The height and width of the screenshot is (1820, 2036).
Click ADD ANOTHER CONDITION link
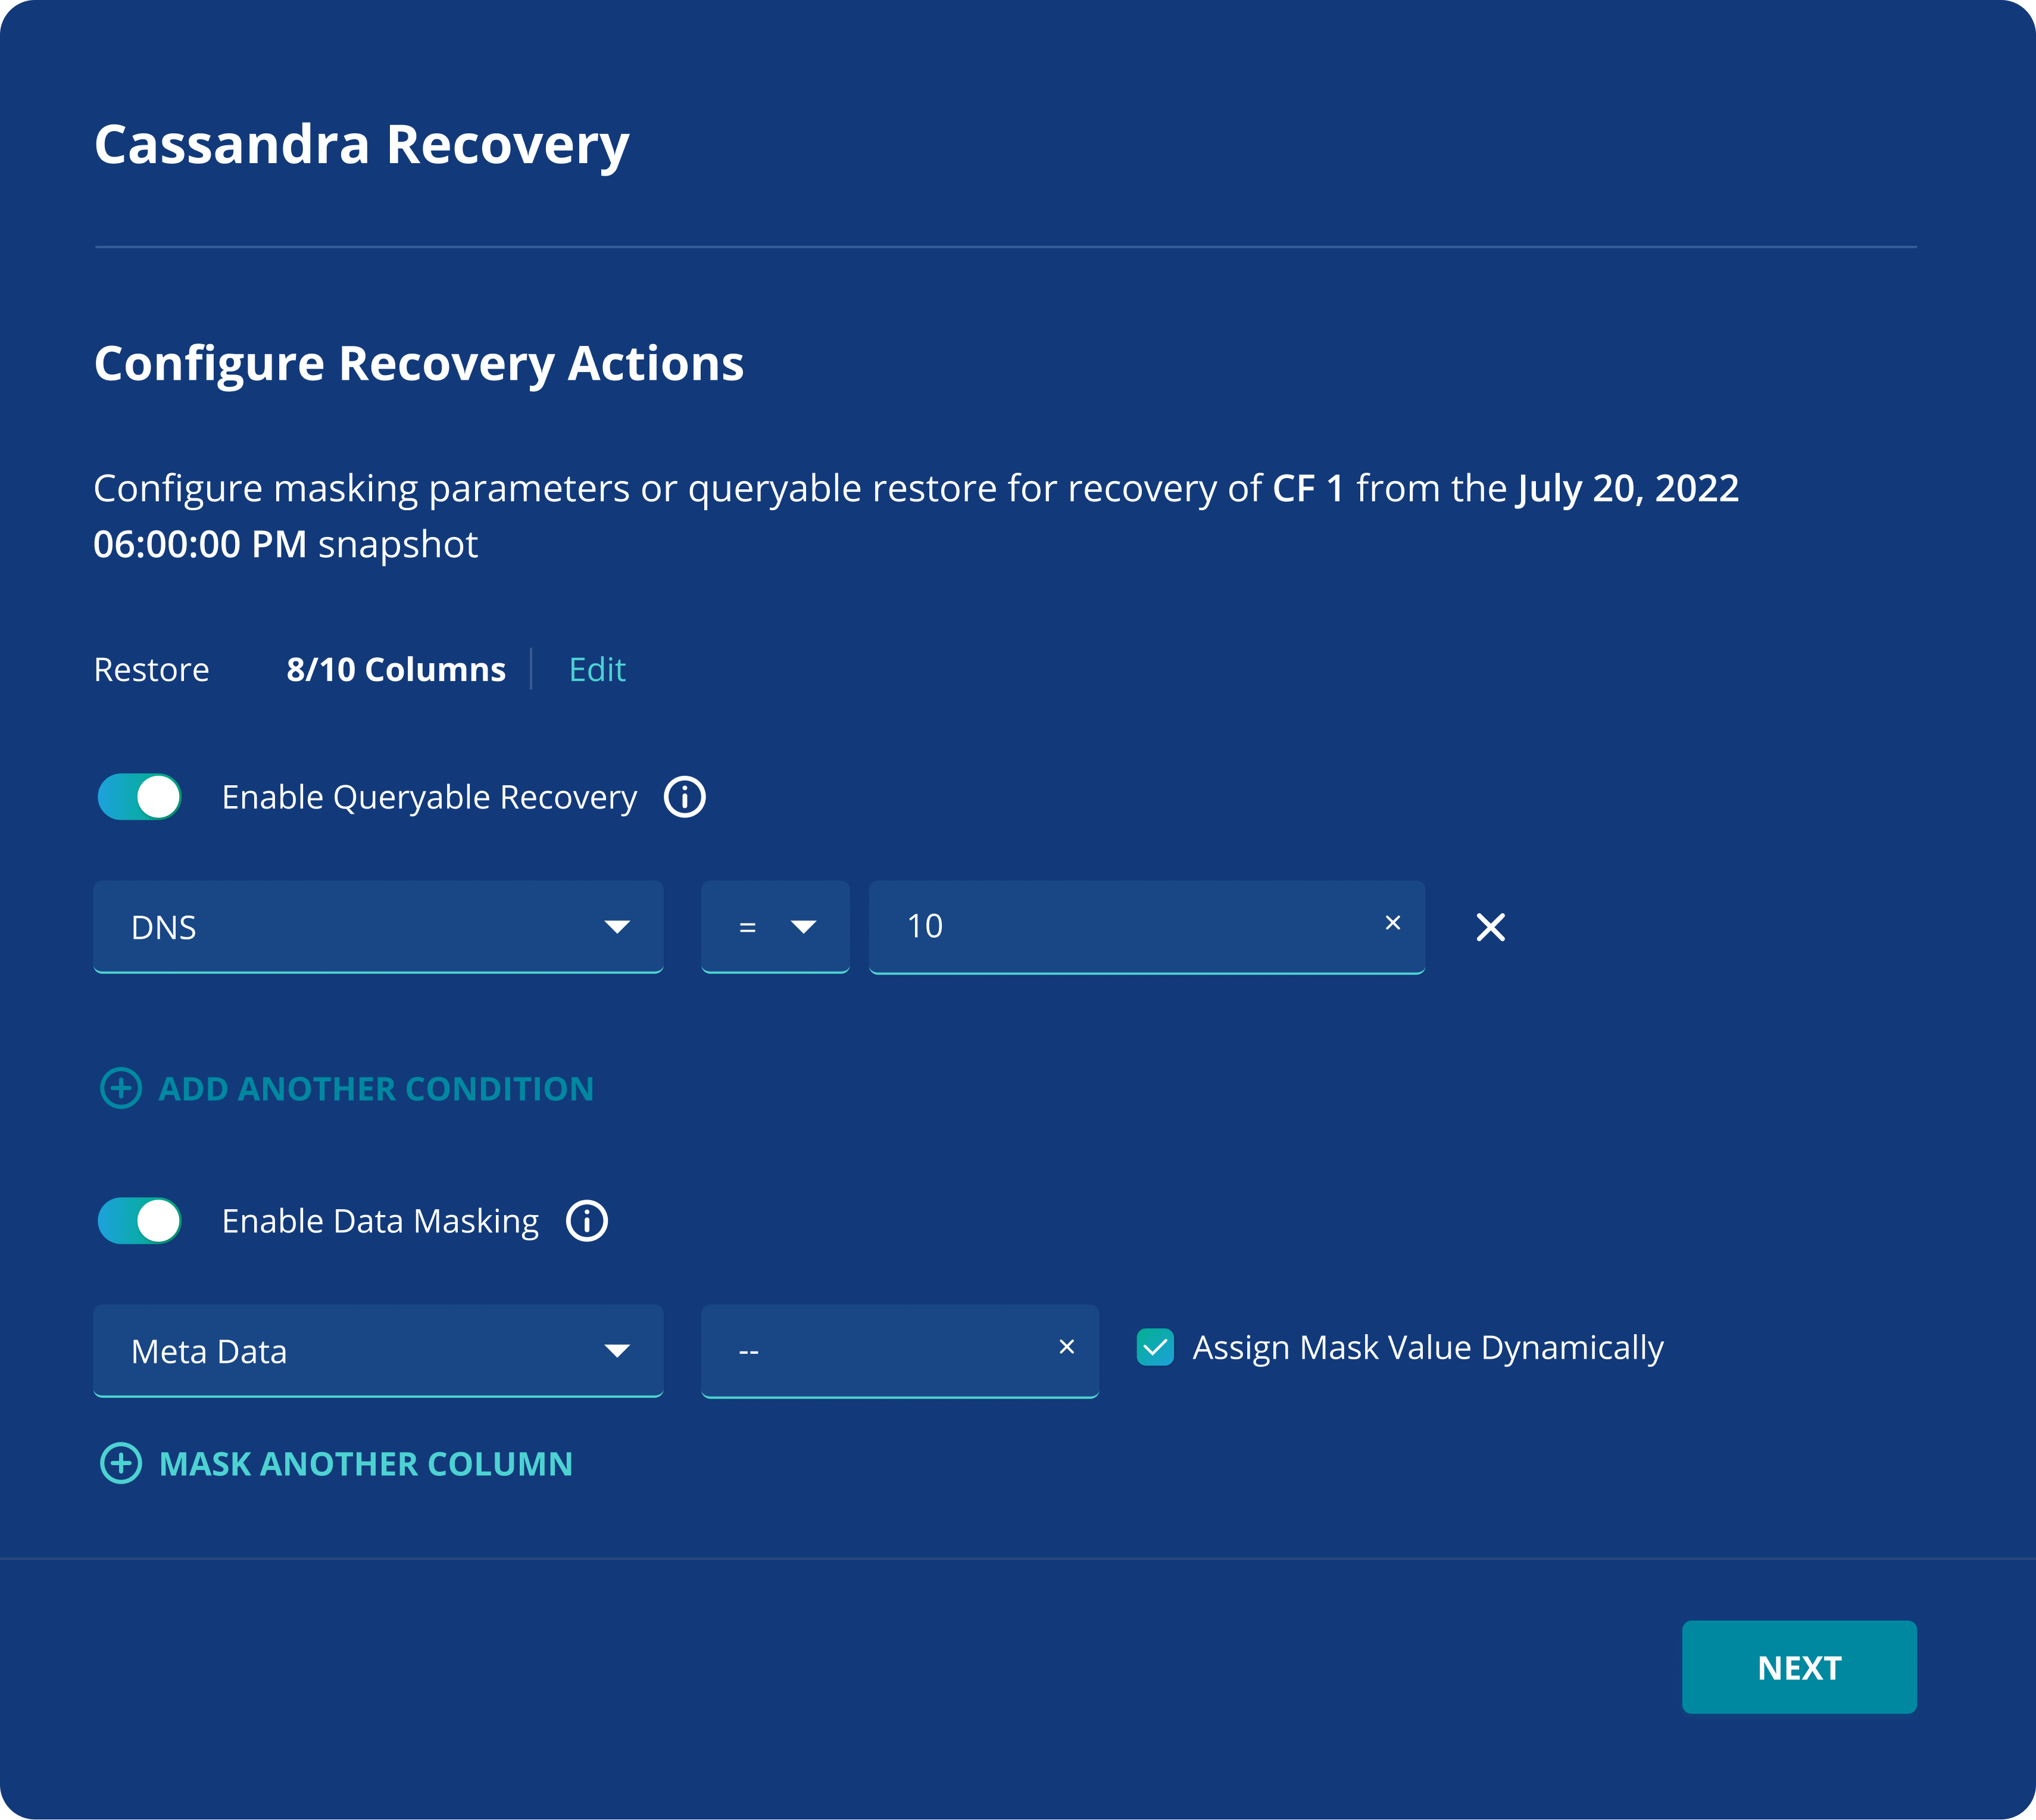(x=376, y=1088)
